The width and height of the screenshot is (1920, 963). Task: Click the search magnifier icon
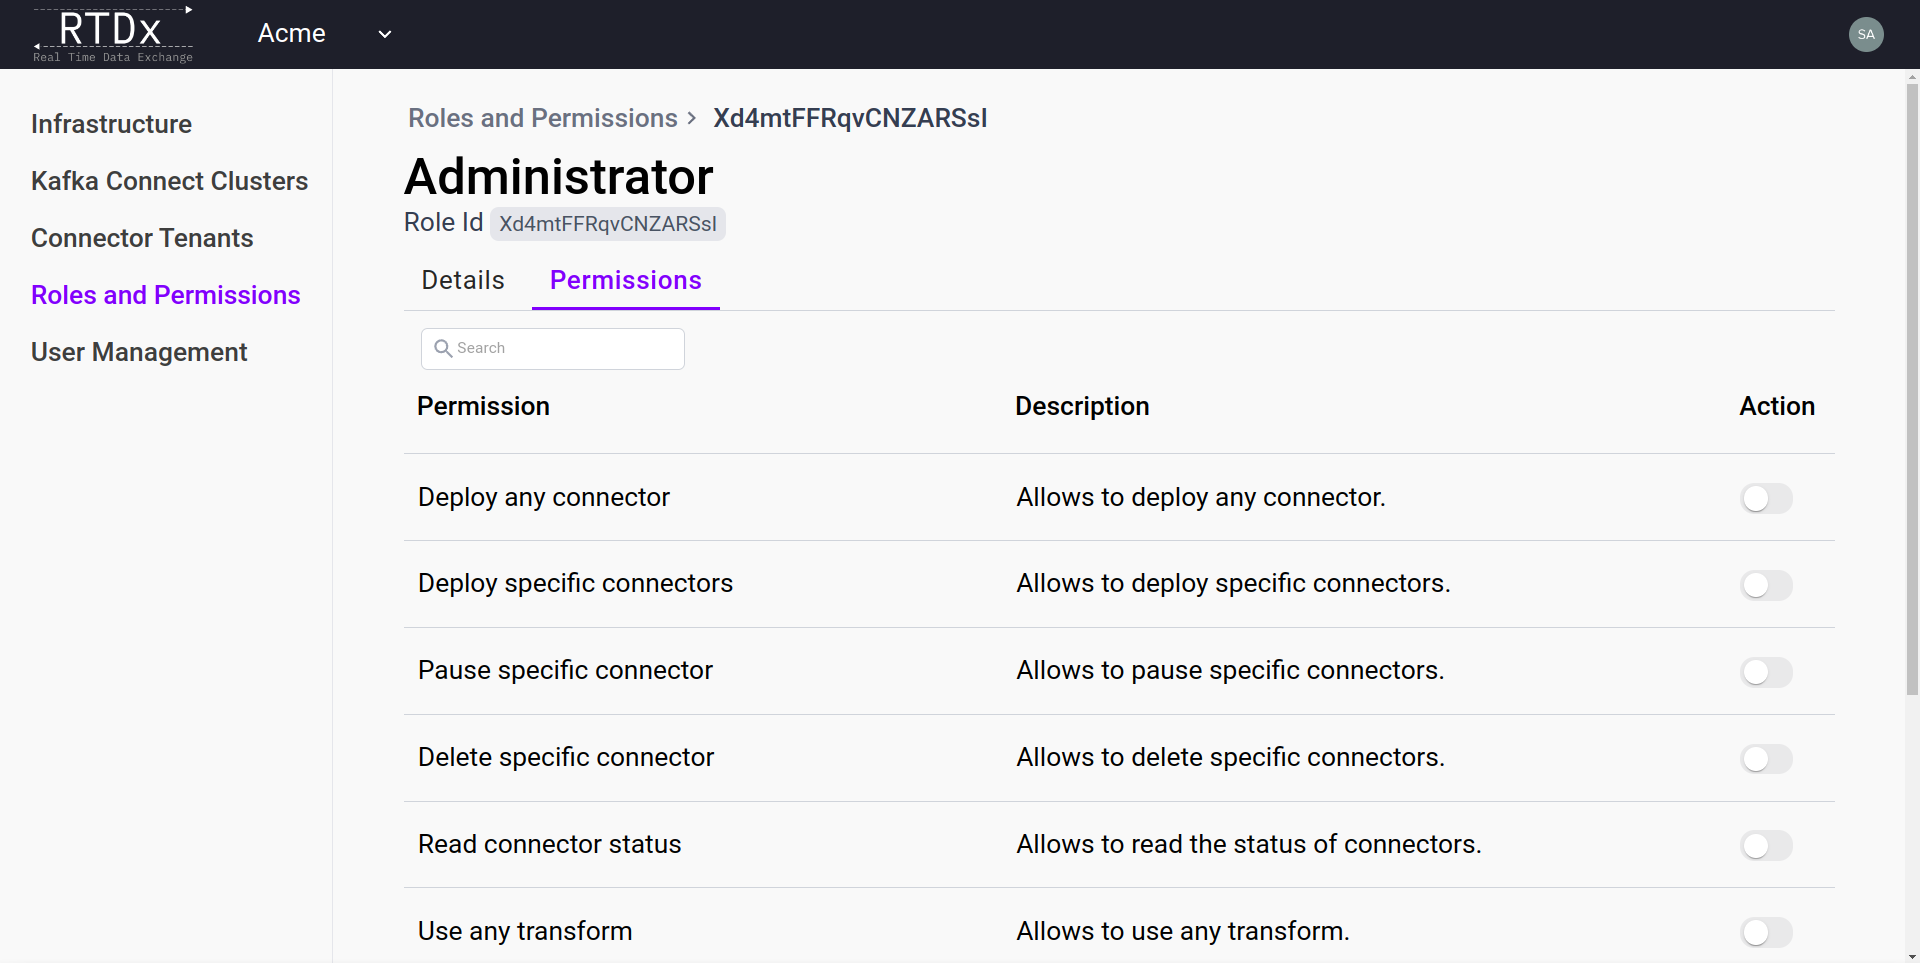coord(443,348)
